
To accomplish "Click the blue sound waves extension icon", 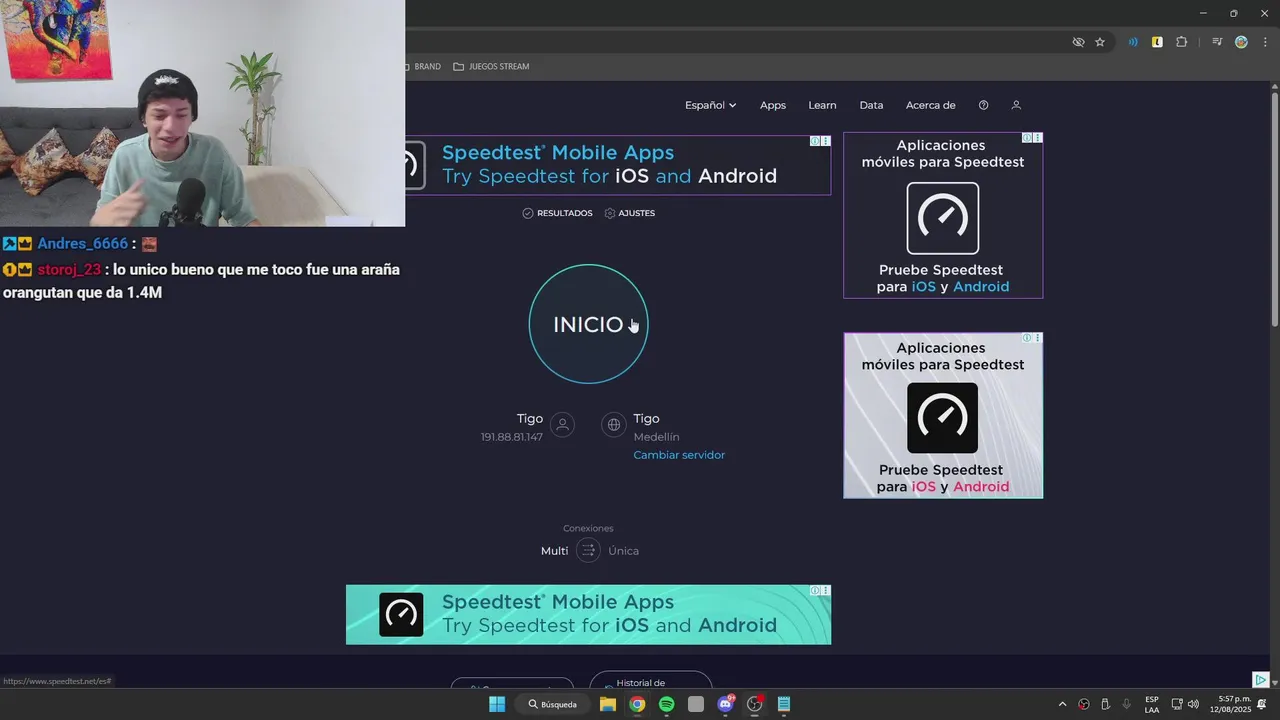I will click(1133, 42).
